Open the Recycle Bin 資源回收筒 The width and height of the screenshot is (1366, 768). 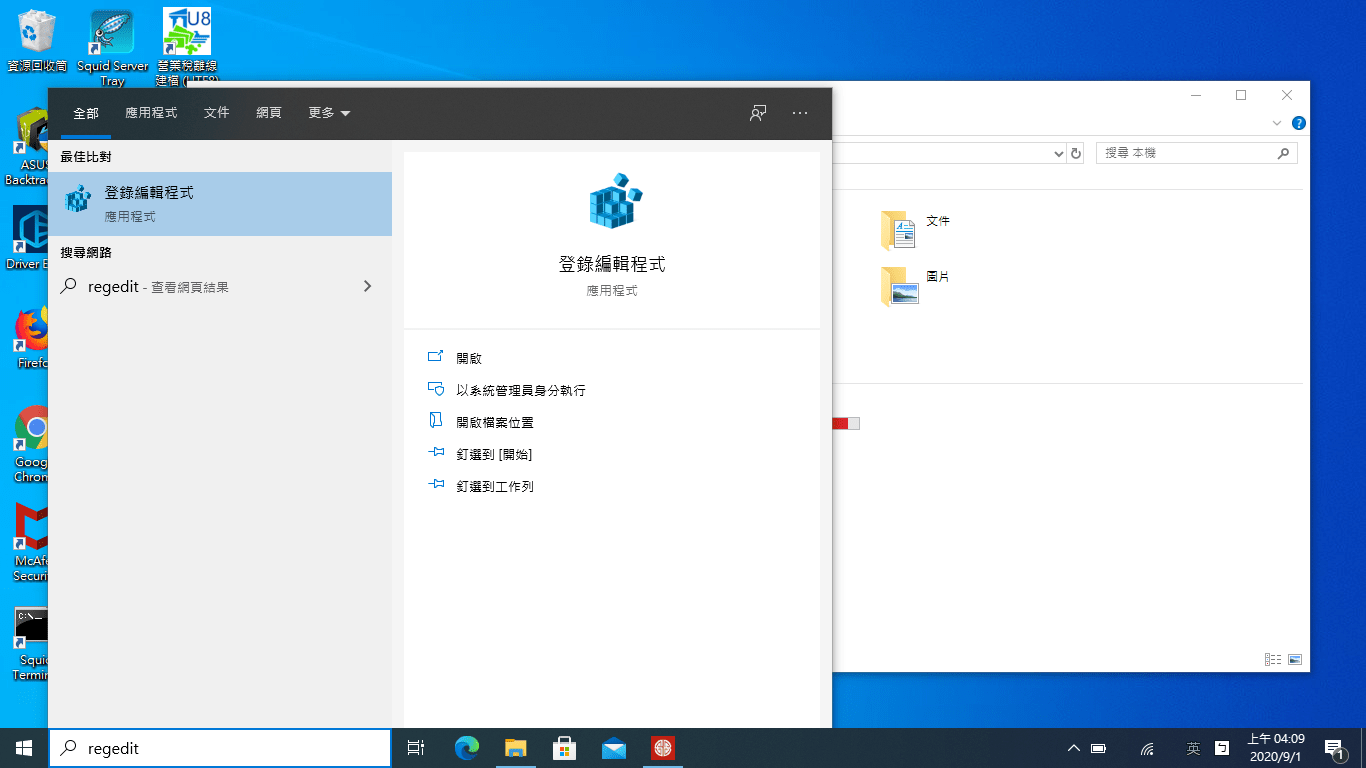[37, 30]
